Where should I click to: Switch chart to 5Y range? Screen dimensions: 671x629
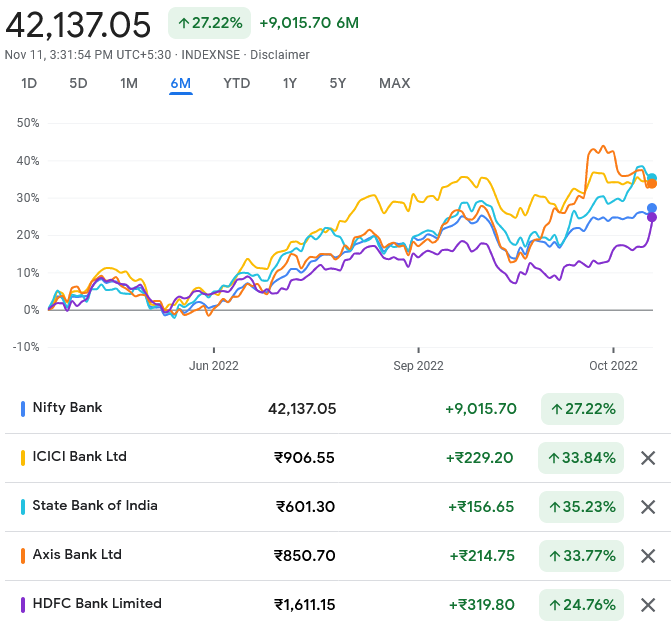pos(338,83)
